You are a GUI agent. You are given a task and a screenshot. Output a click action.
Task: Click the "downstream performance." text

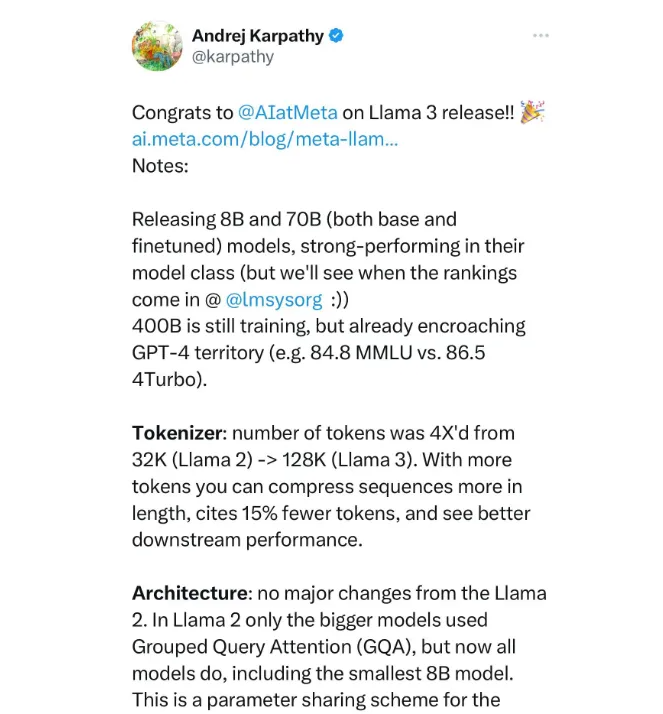247,540
